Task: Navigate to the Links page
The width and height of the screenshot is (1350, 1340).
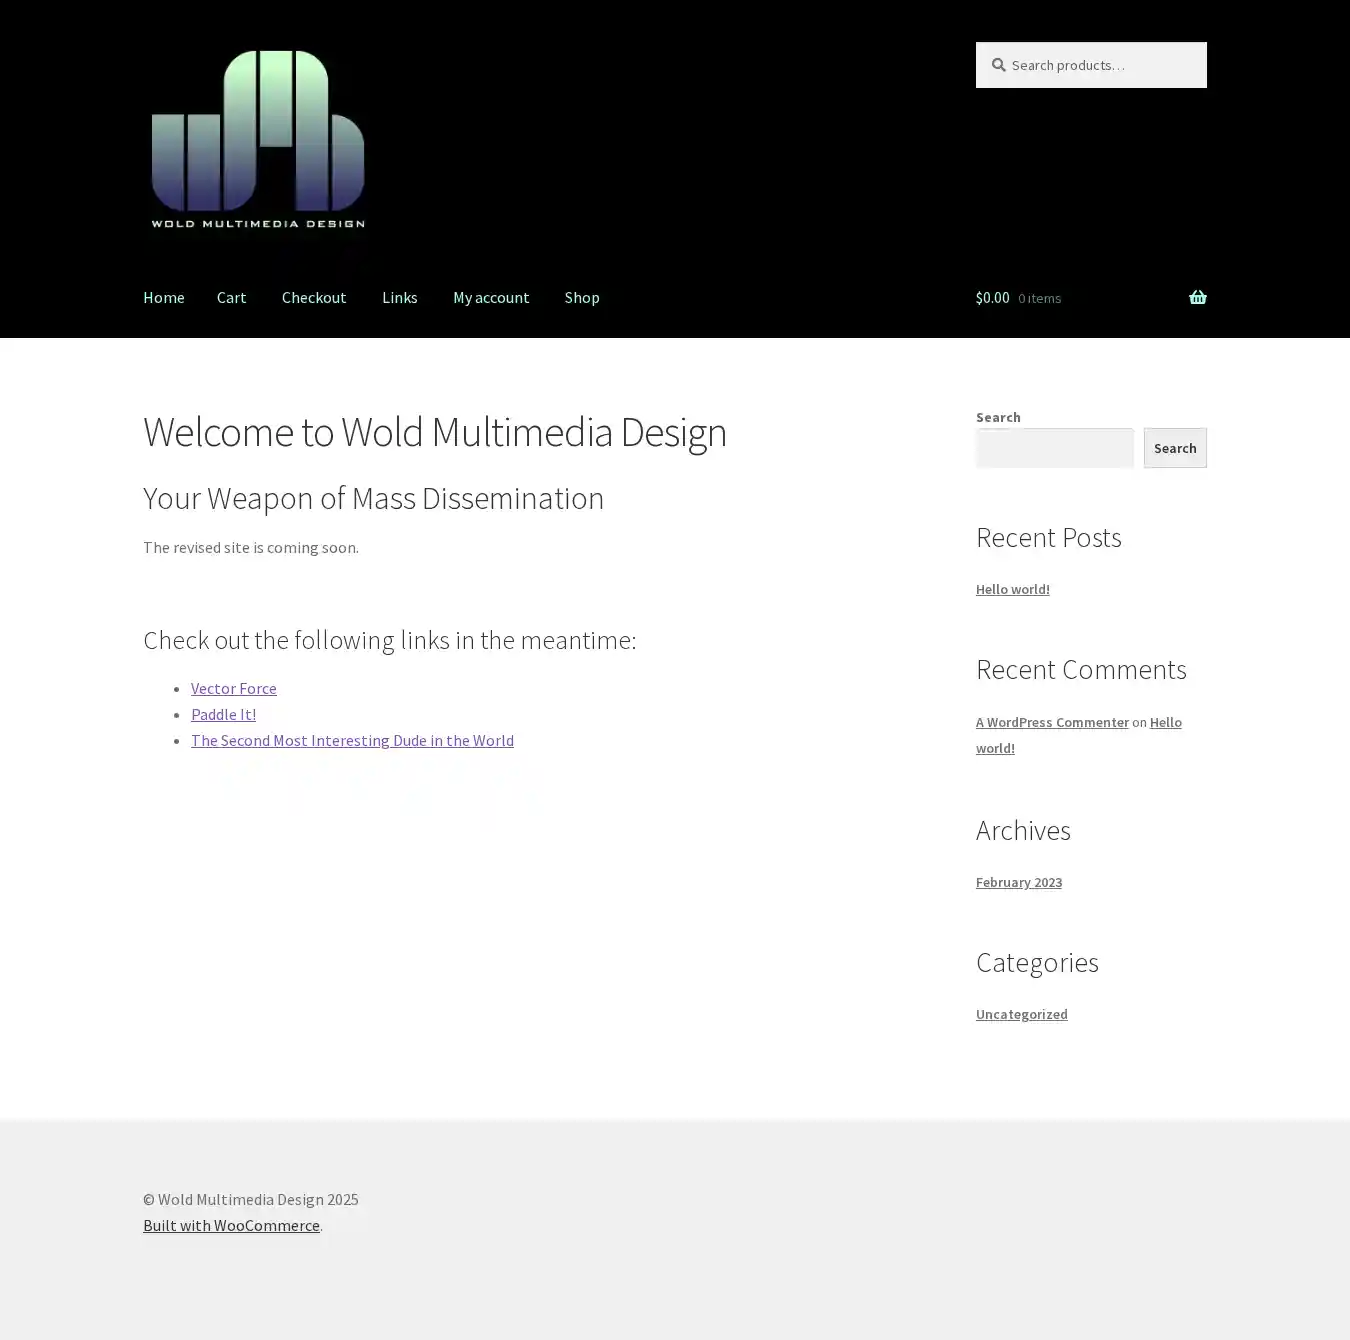Action: coord(399,297)
